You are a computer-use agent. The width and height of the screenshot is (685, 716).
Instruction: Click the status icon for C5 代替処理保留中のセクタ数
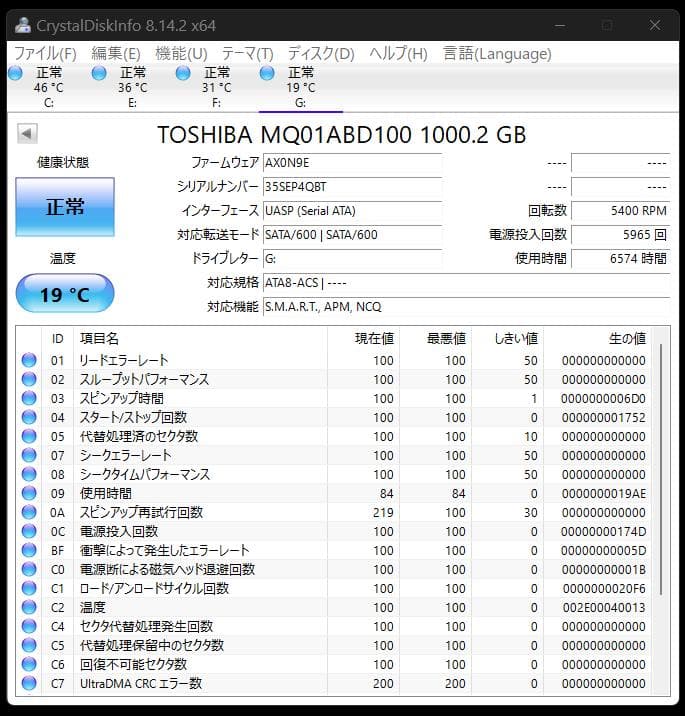[x=29, y=645]
